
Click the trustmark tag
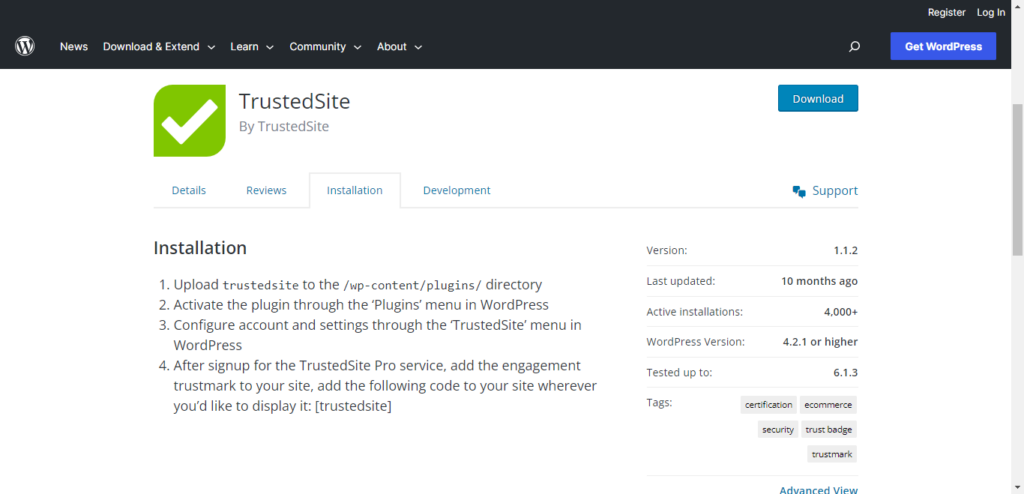[832, 453]
